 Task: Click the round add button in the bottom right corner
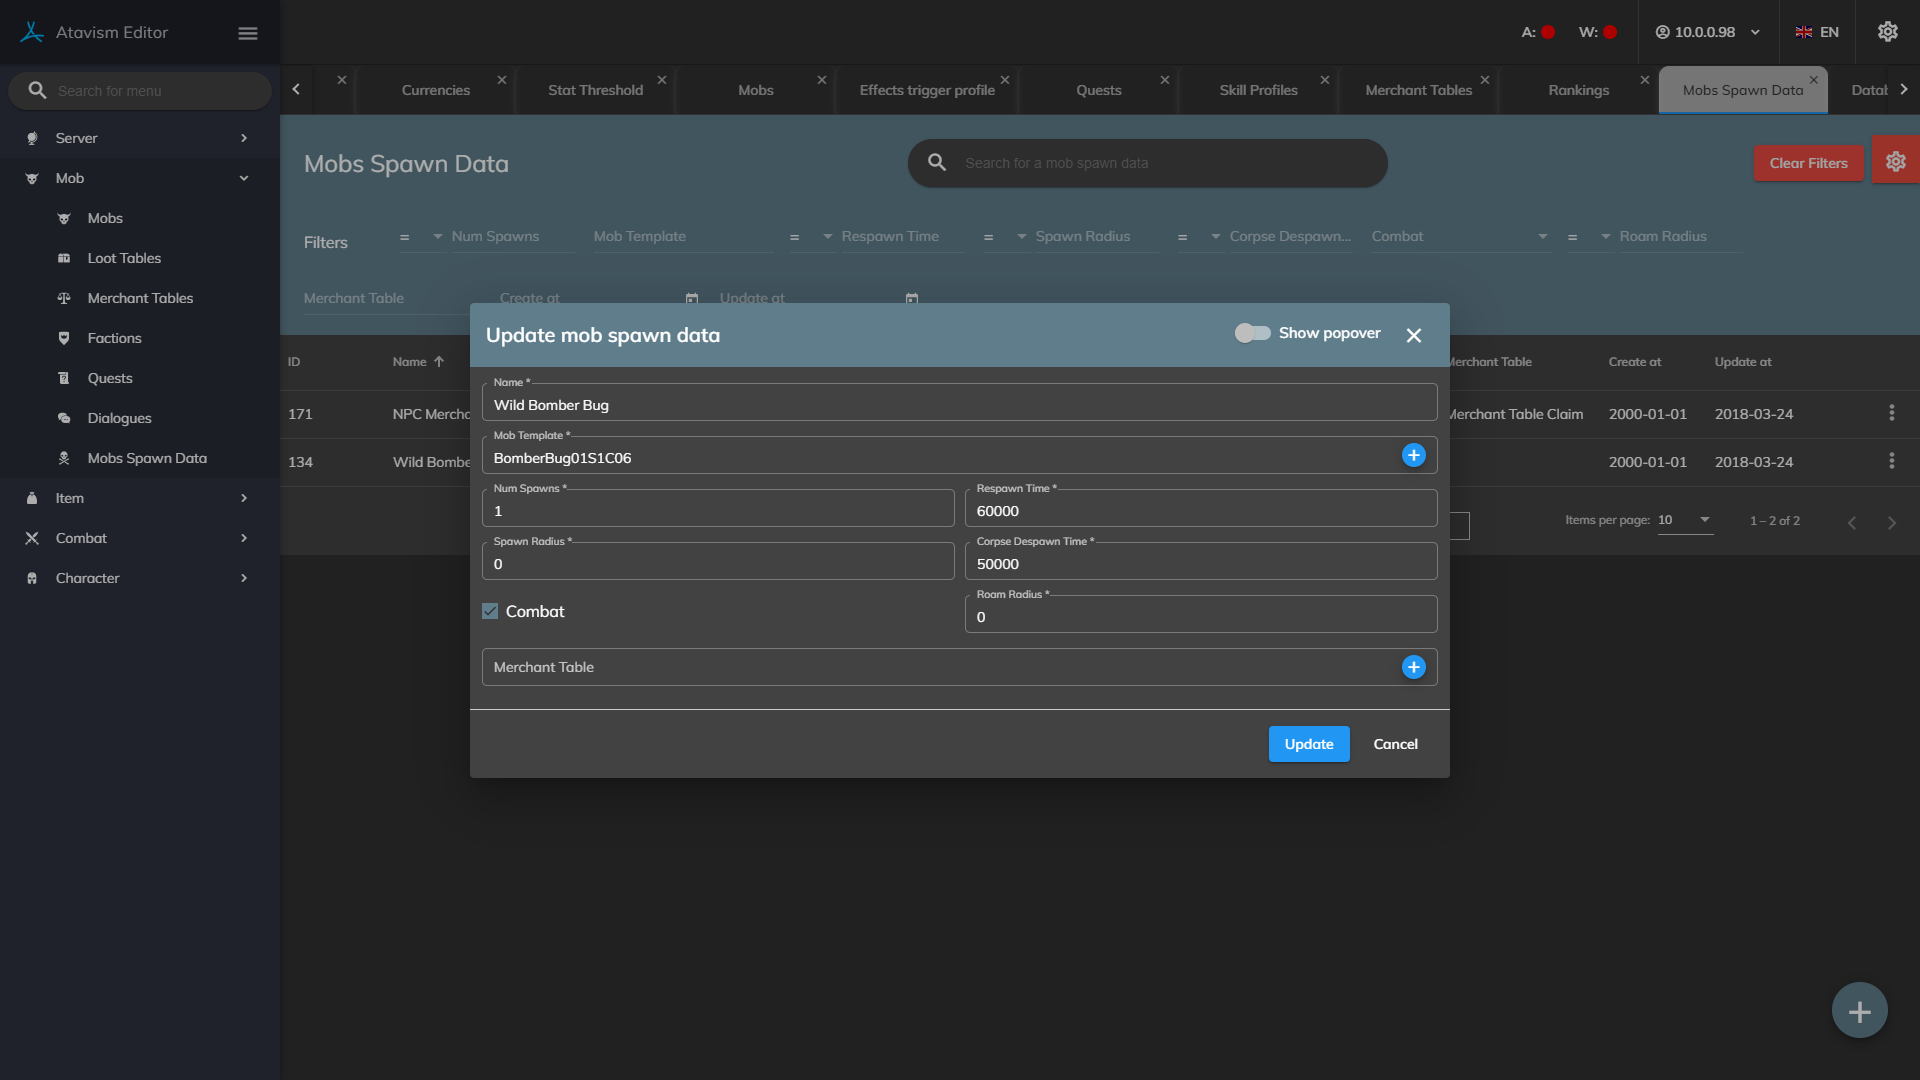coord(1859,1011)
